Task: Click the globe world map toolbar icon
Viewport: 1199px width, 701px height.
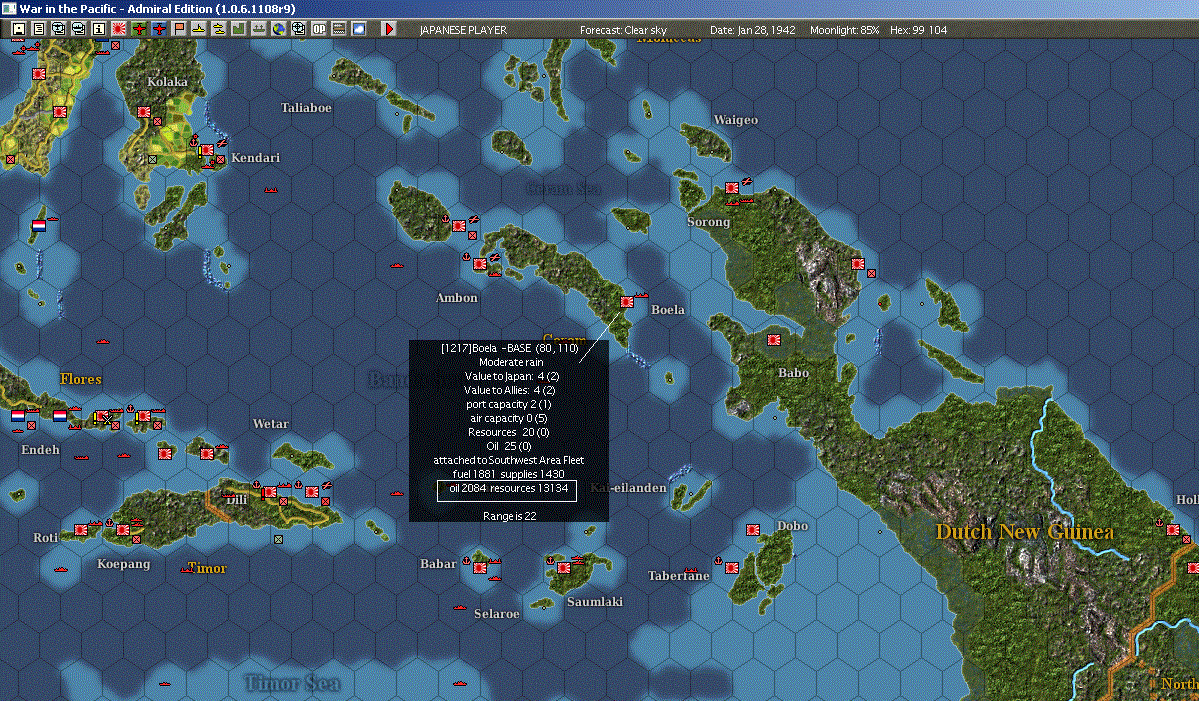Action: click(x=279, y=29)
